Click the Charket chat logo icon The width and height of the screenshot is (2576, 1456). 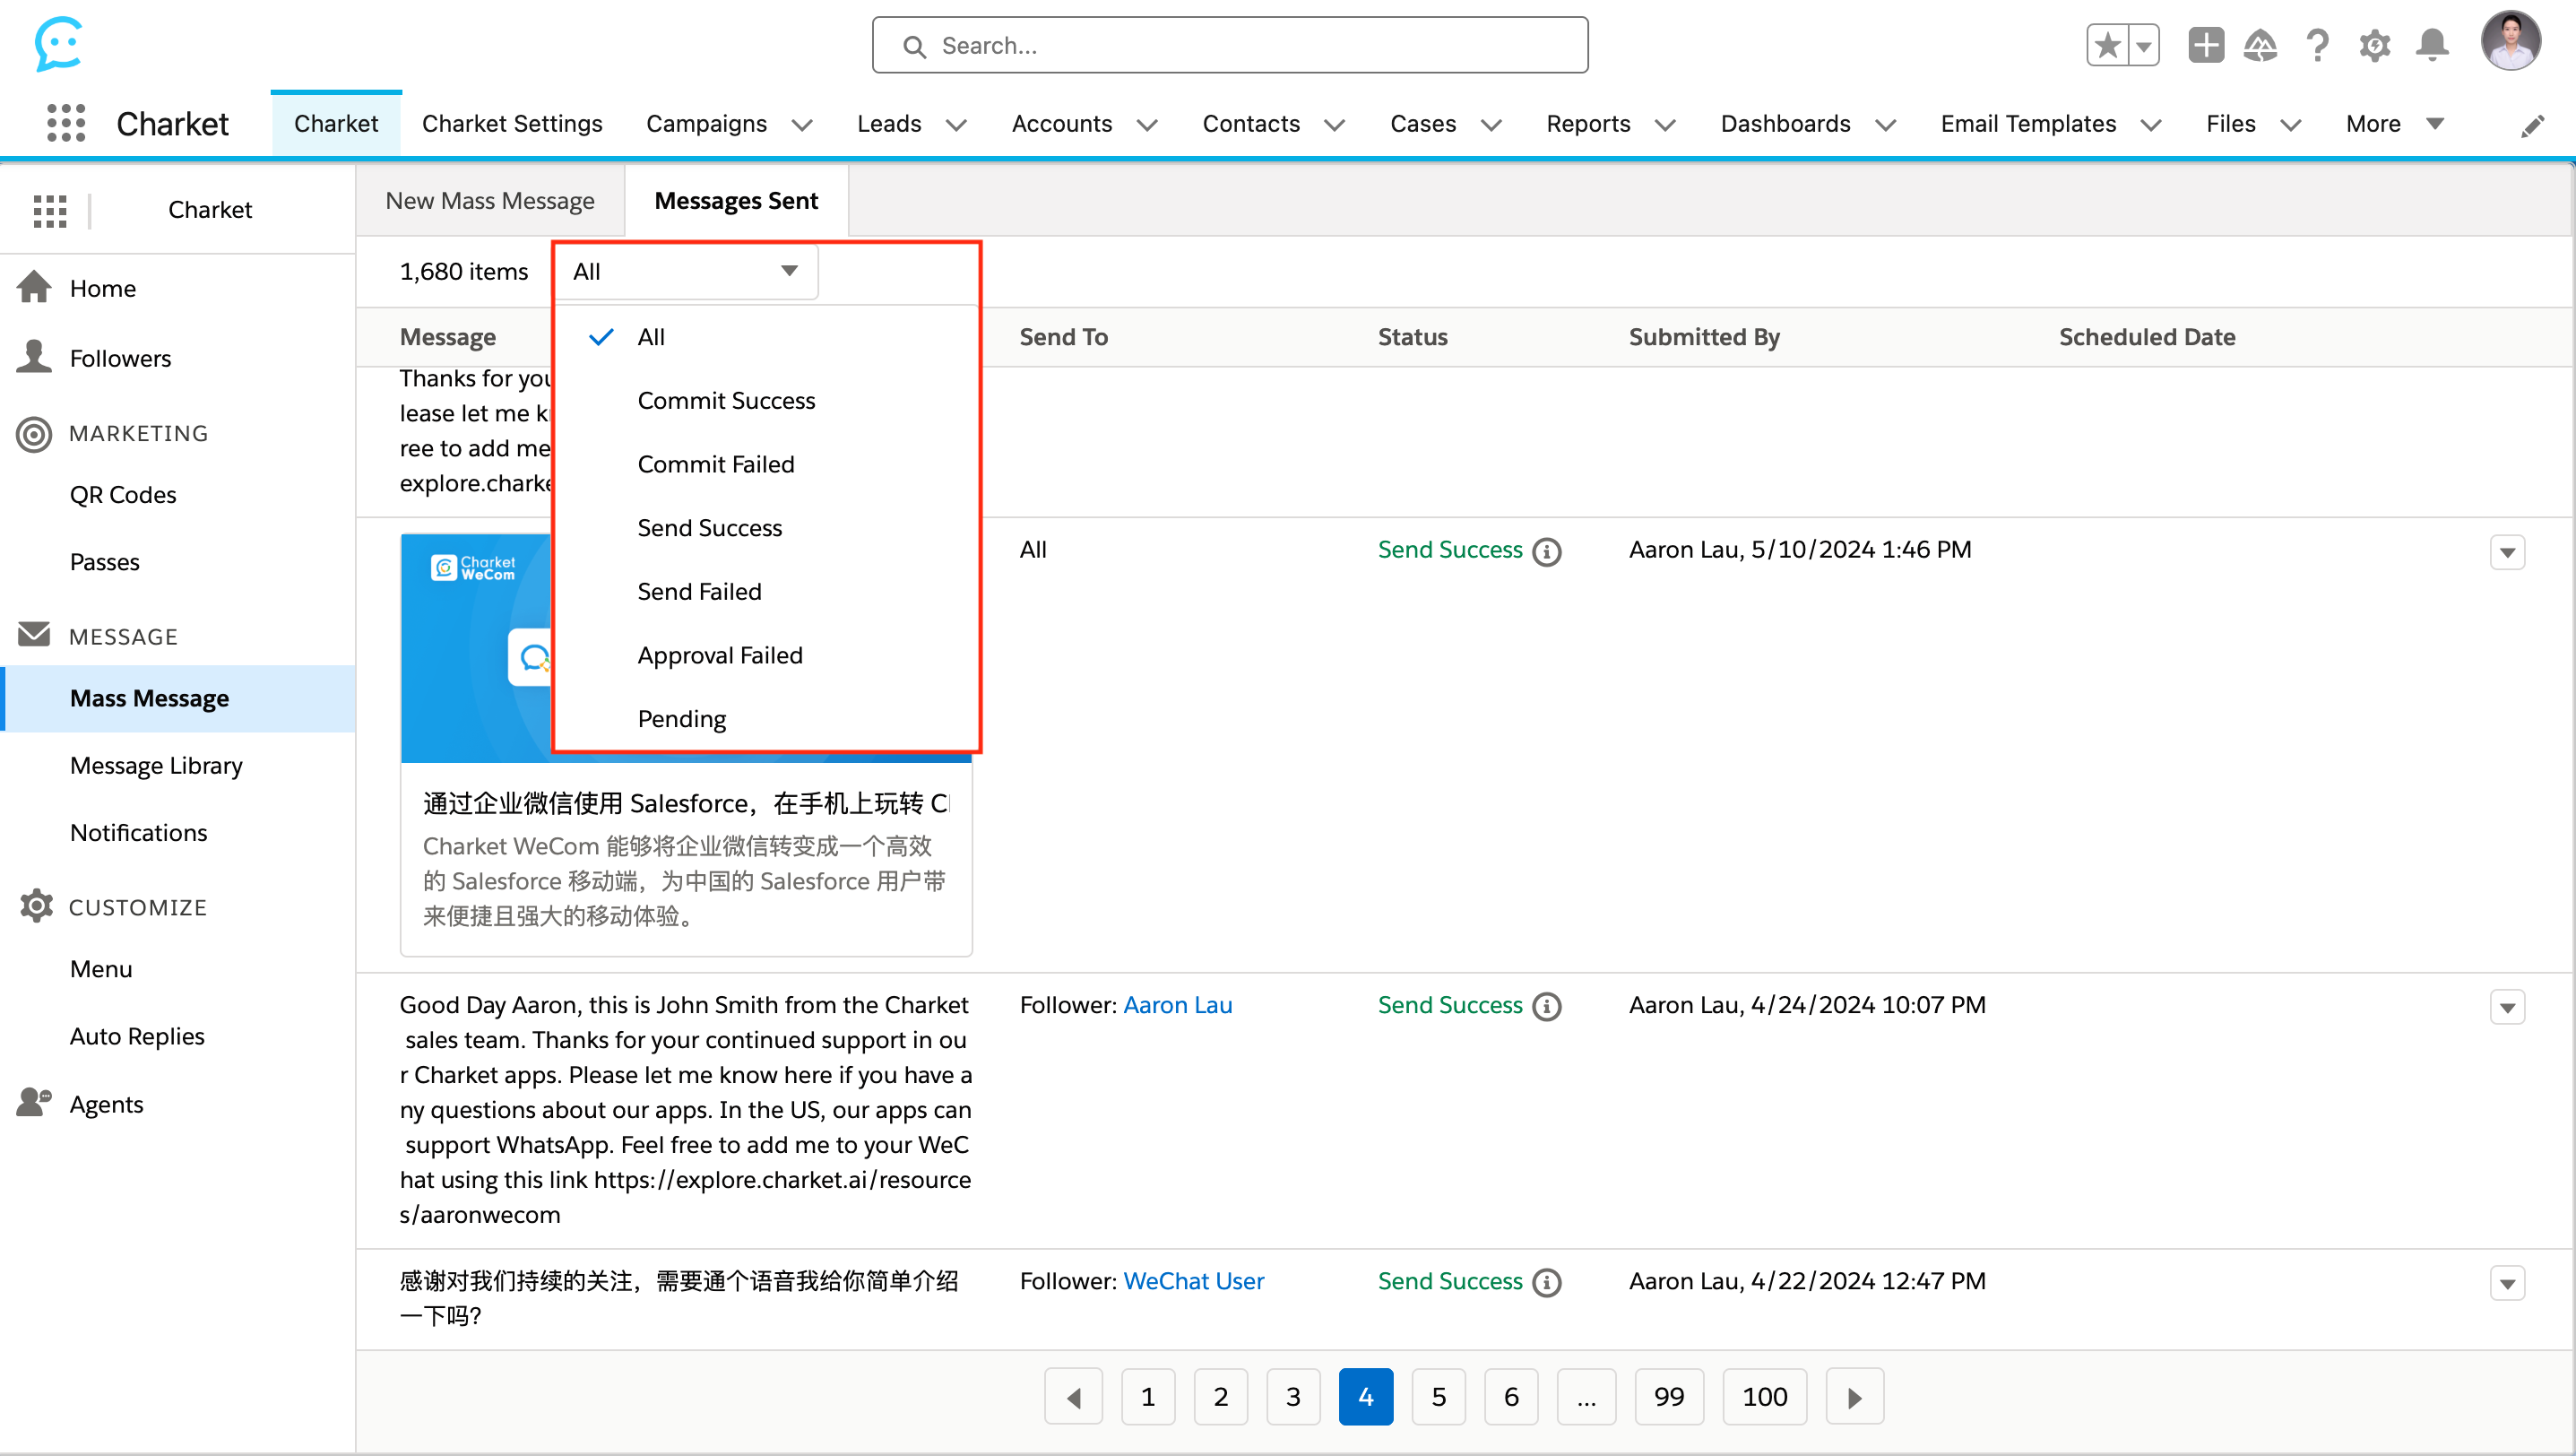point(58,44)
